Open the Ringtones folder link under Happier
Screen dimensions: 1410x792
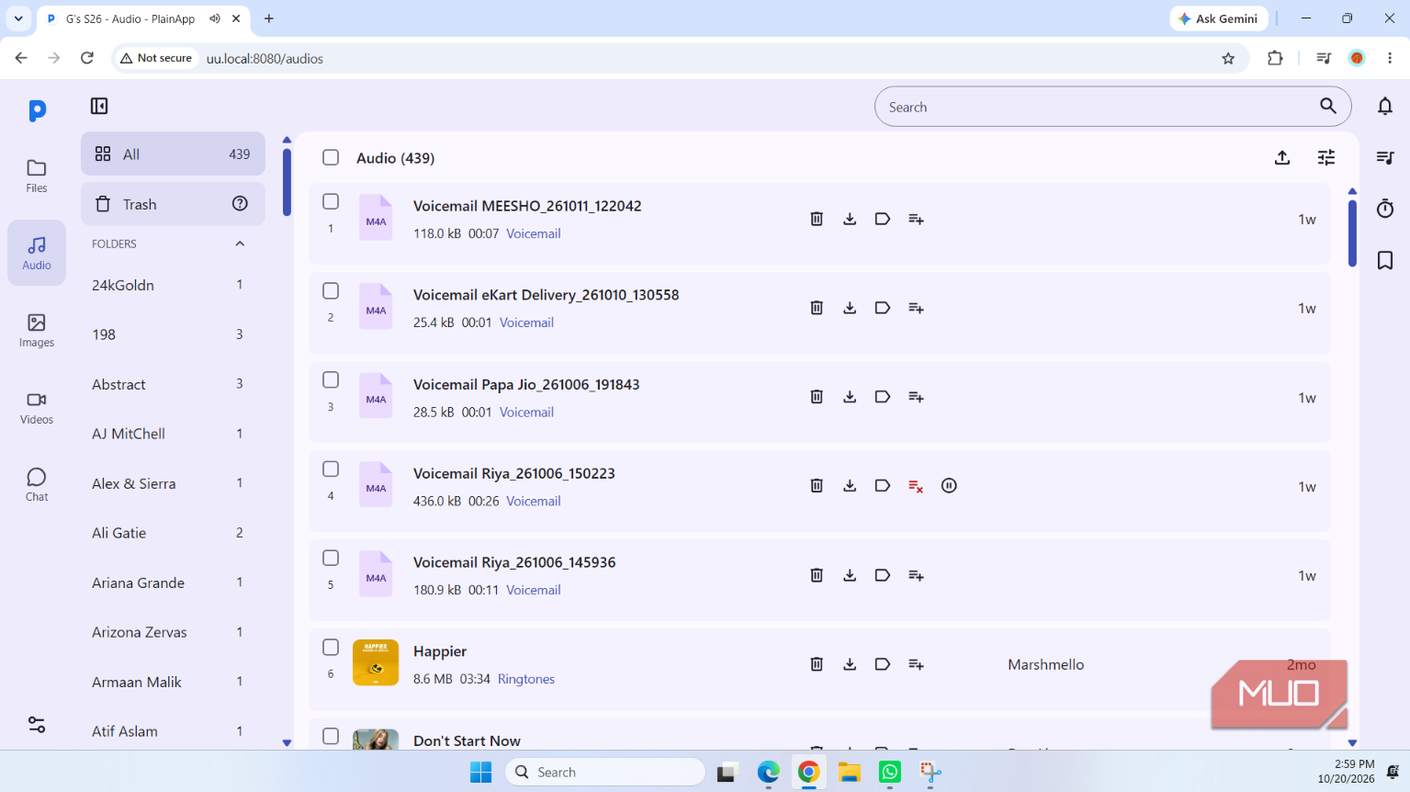tap(526, 679)
